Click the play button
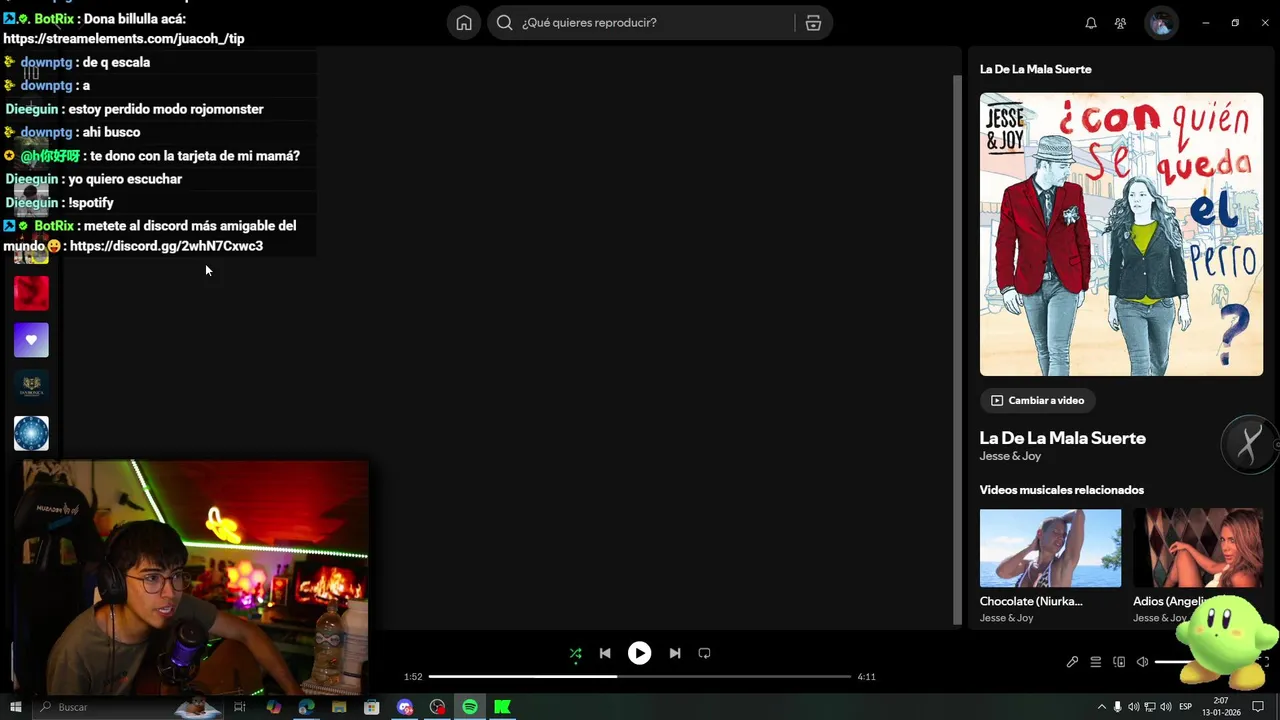Image resolution: width=1280 pixels, height=720 pixels. pyautogui.click(x=639, y=653)
